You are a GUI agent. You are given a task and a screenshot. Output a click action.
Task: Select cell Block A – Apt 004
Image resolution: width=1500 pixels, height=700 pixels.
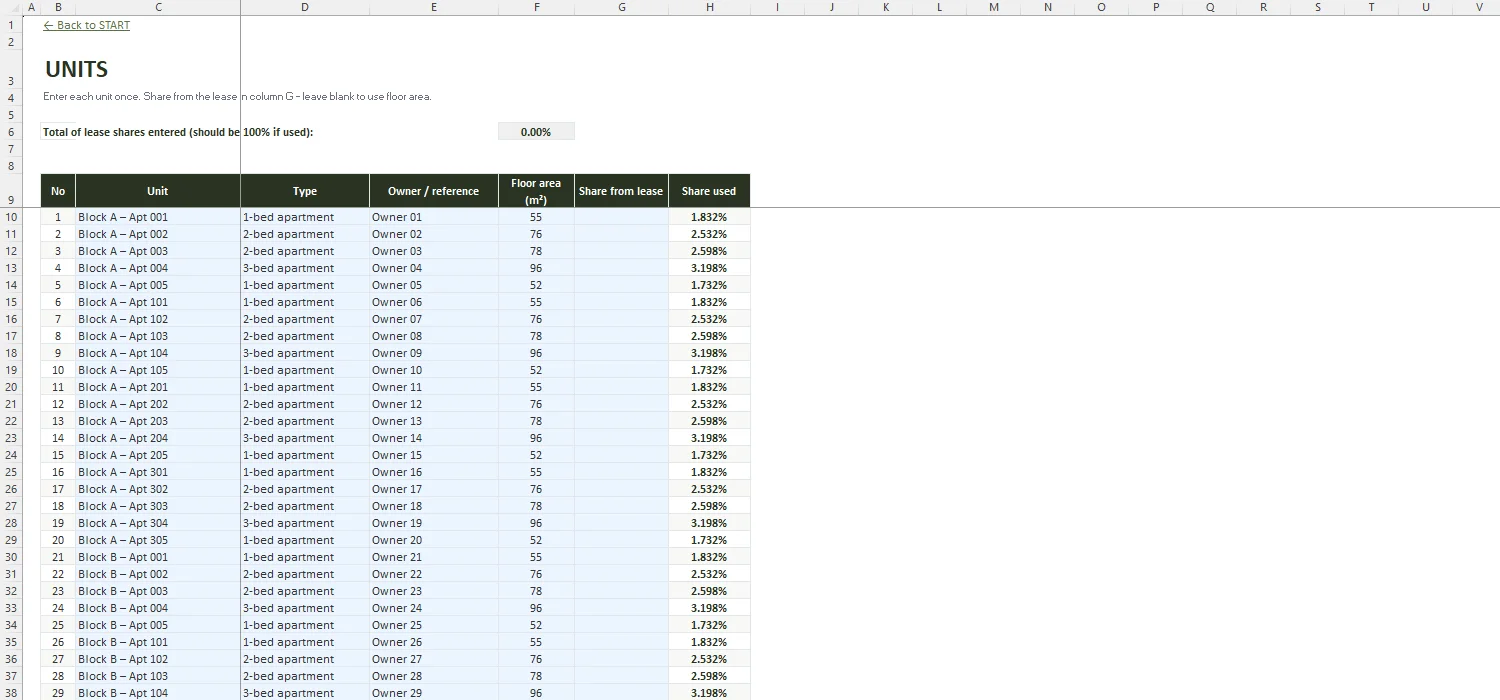(158, 268)
